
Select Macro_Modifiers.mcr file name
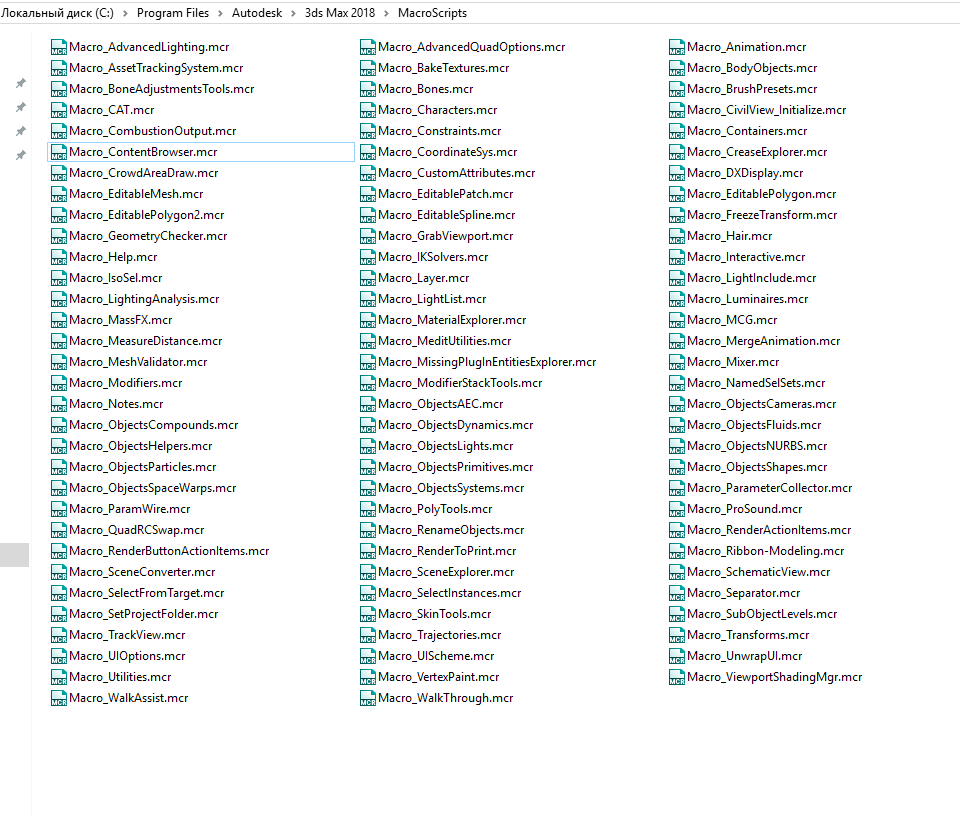[126, 383]
